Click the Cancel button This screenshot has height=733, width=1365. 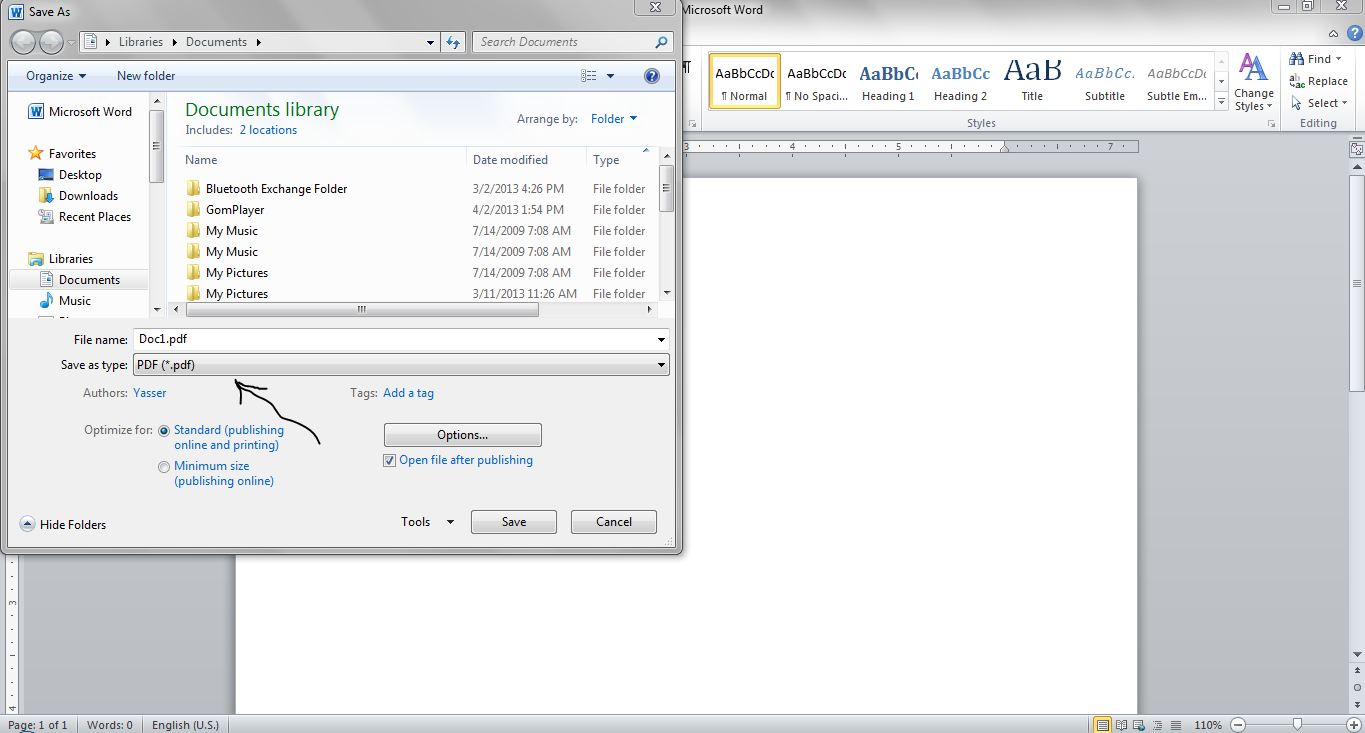(614, 522)
